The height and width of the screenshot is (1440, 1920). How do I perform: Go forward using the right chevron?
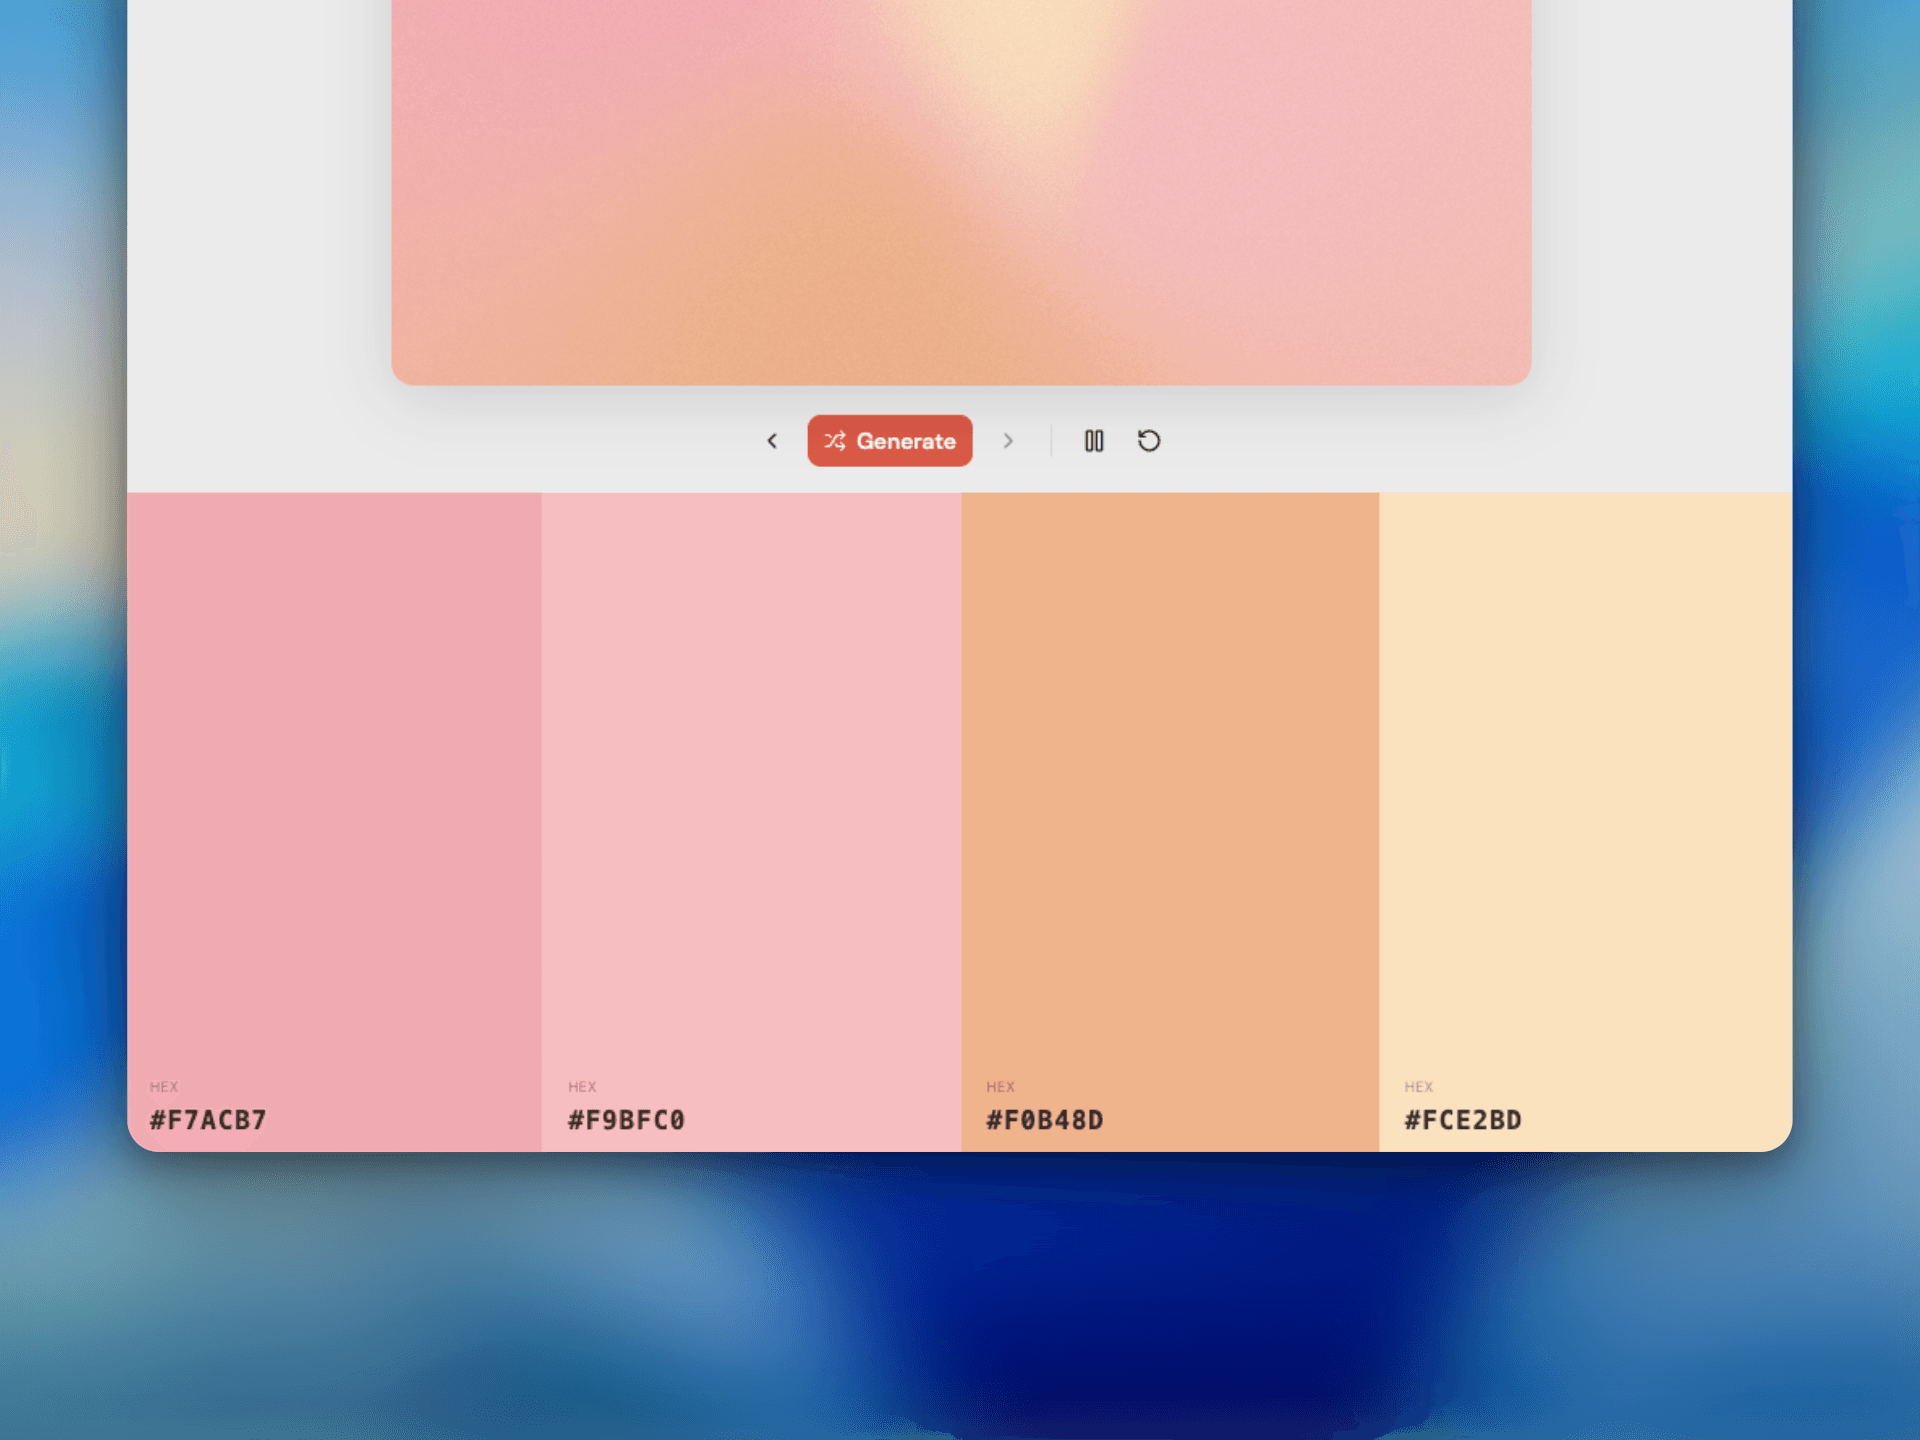[1008, 441]
